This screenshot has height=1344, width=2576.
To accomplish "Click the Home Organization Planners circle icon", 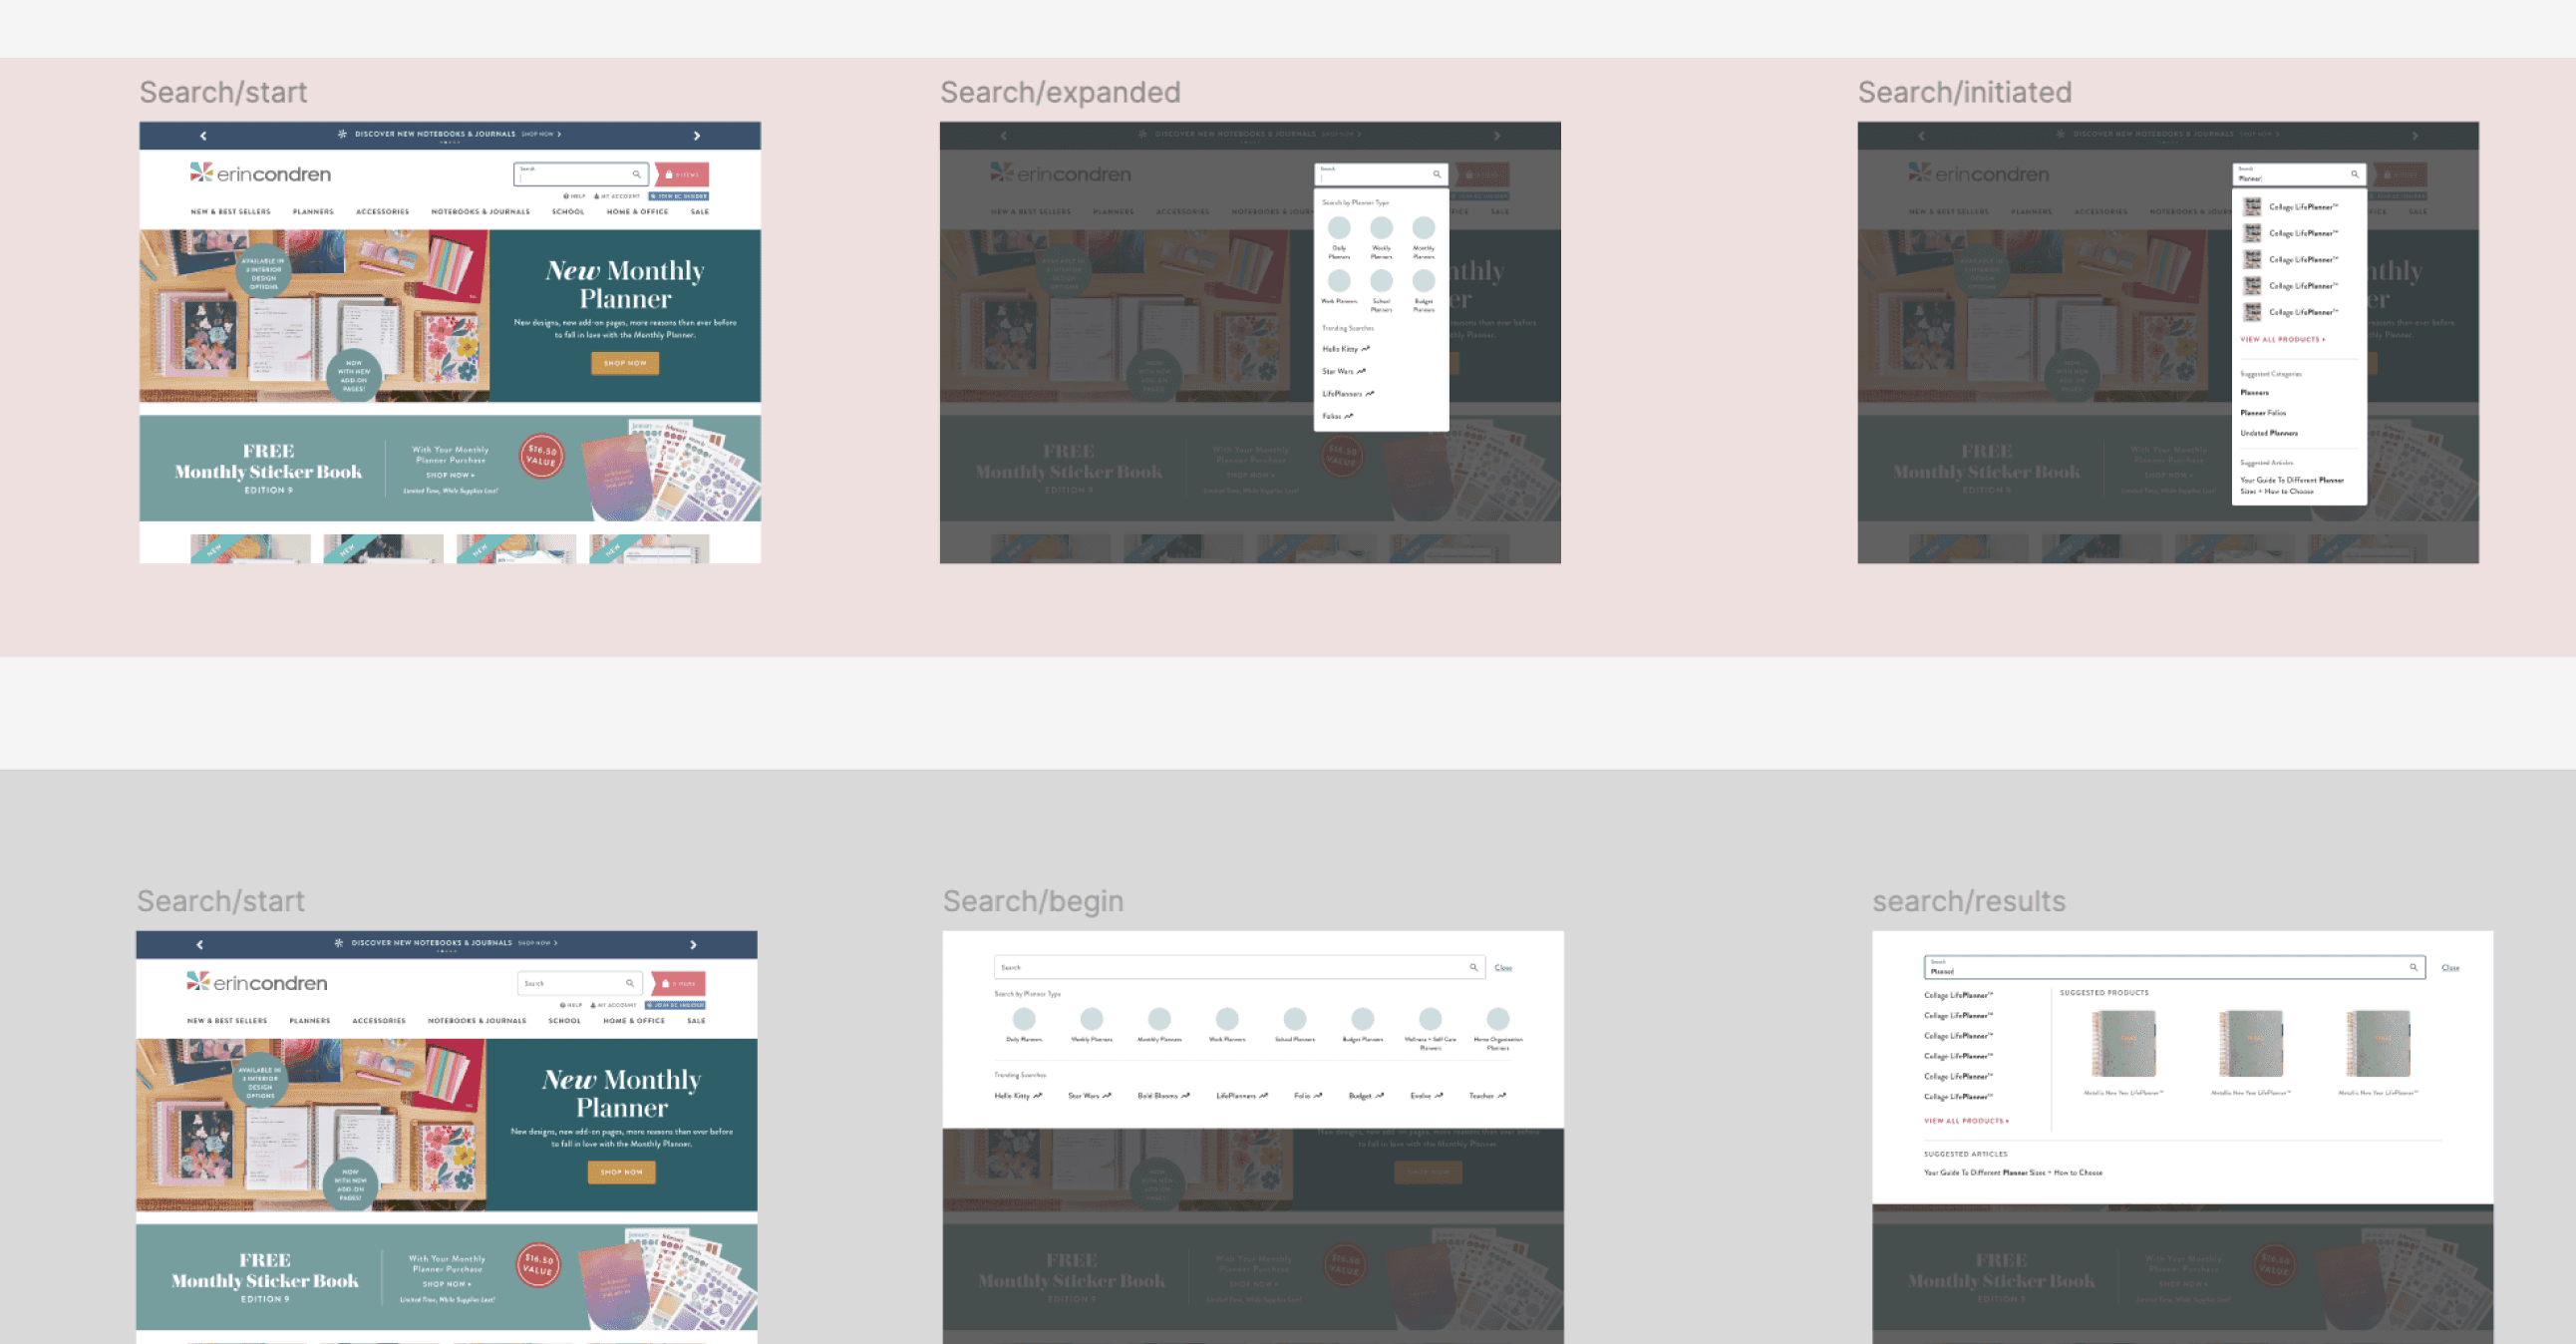I will tap(1498, 1019).
